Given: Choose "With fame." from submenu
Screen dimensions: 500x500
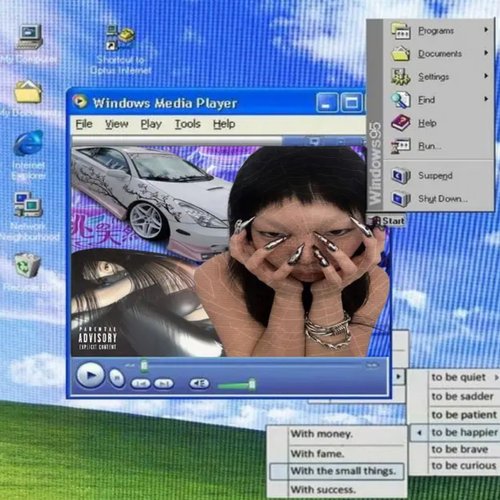Looking at the screenshot, I should point(317,453).
